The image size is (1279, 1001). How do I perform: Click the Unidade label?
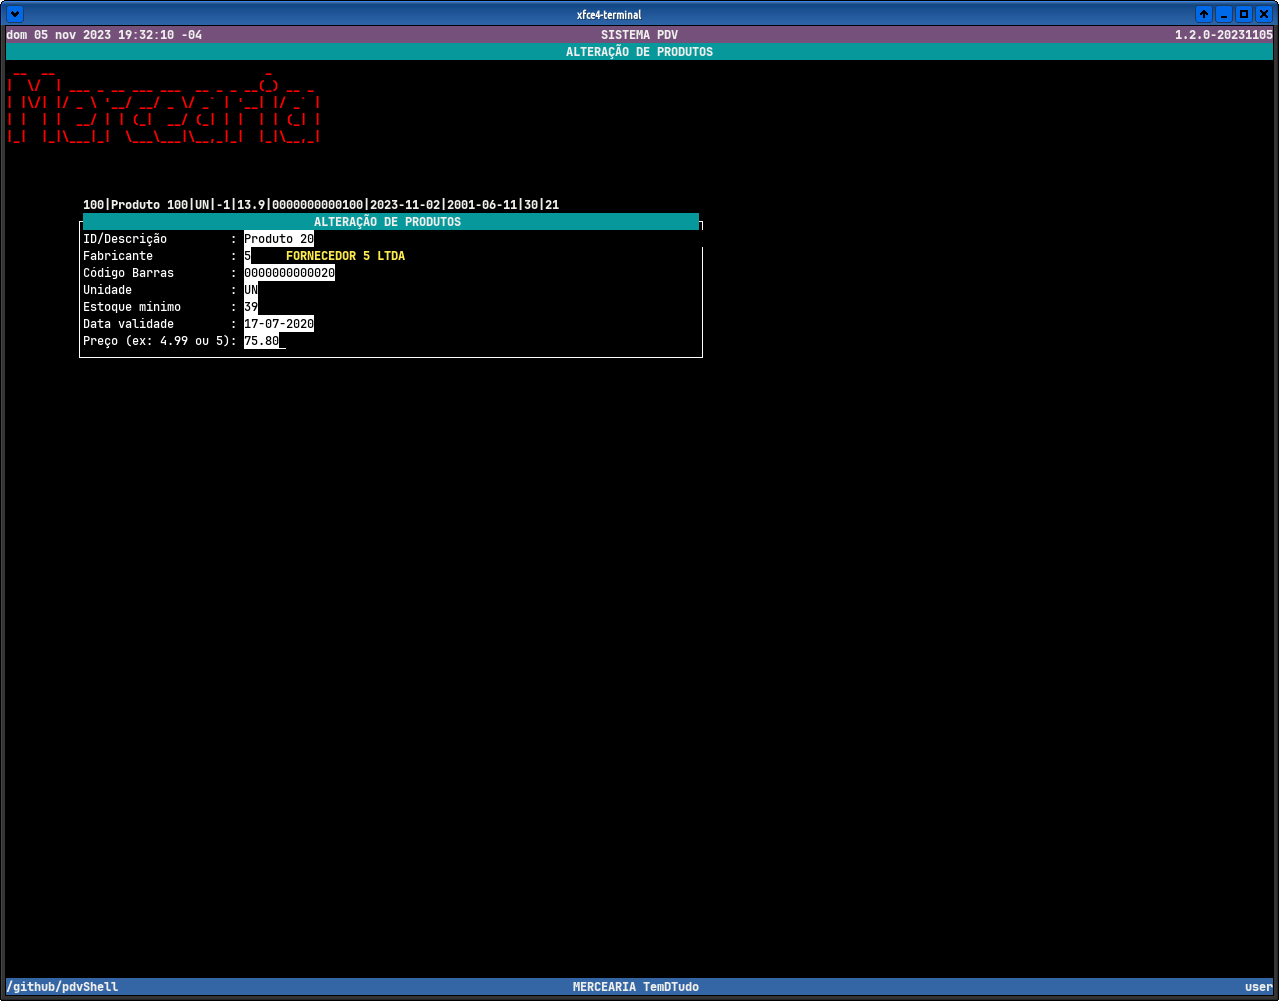(107, 290)
